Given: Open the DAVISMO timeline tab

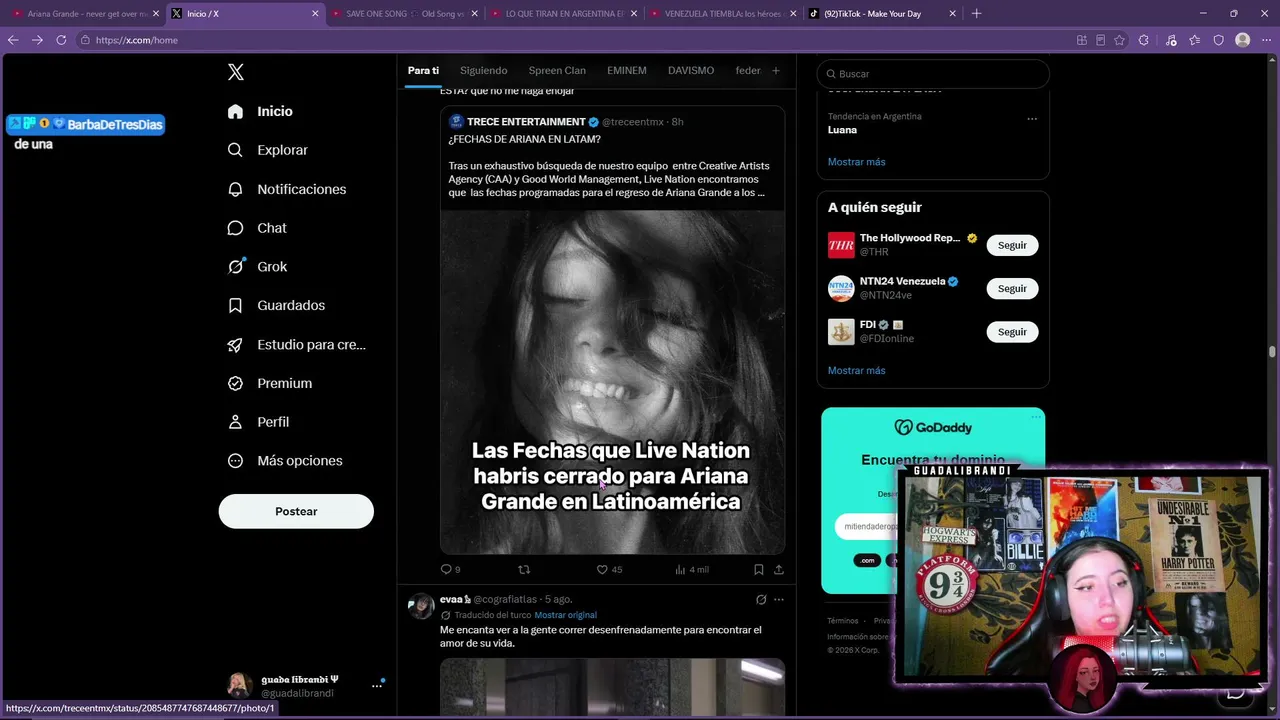Looking at the screenshot, I should pyautogui.click(x=691, y=71).
